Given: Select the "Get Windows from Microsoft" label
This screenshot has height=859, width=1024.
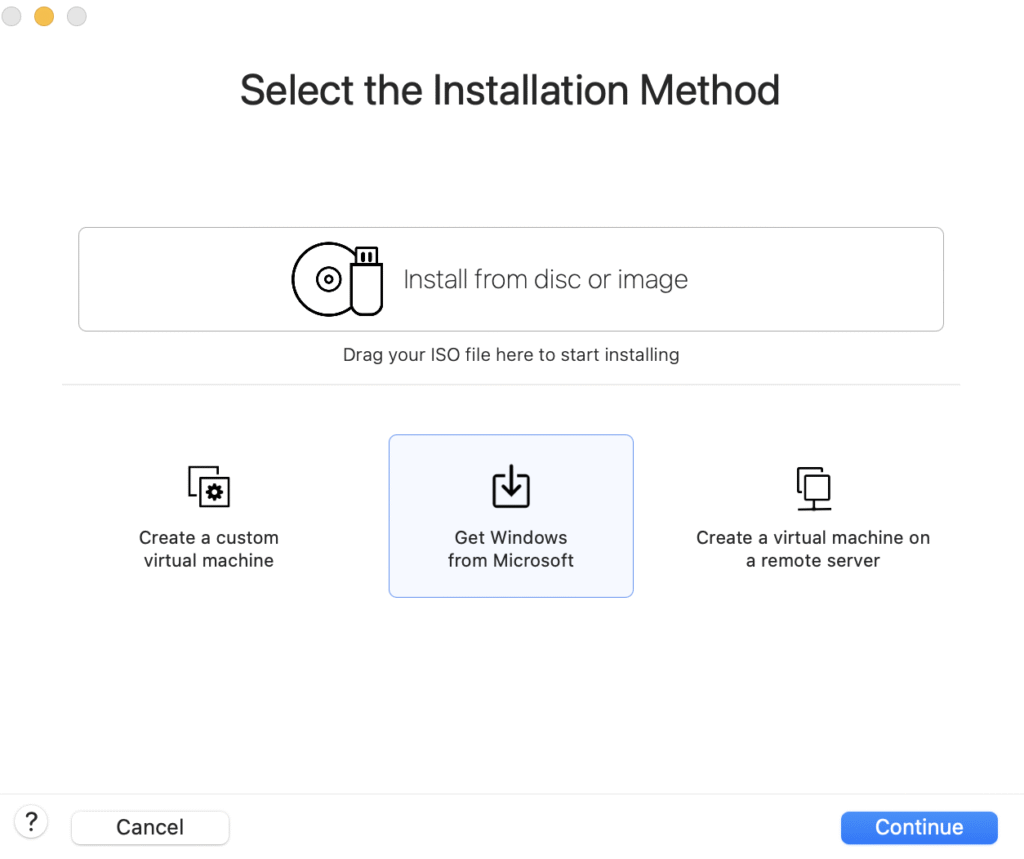Looking at the screenshot, I should pyautogui.click(x=511, y=549).
